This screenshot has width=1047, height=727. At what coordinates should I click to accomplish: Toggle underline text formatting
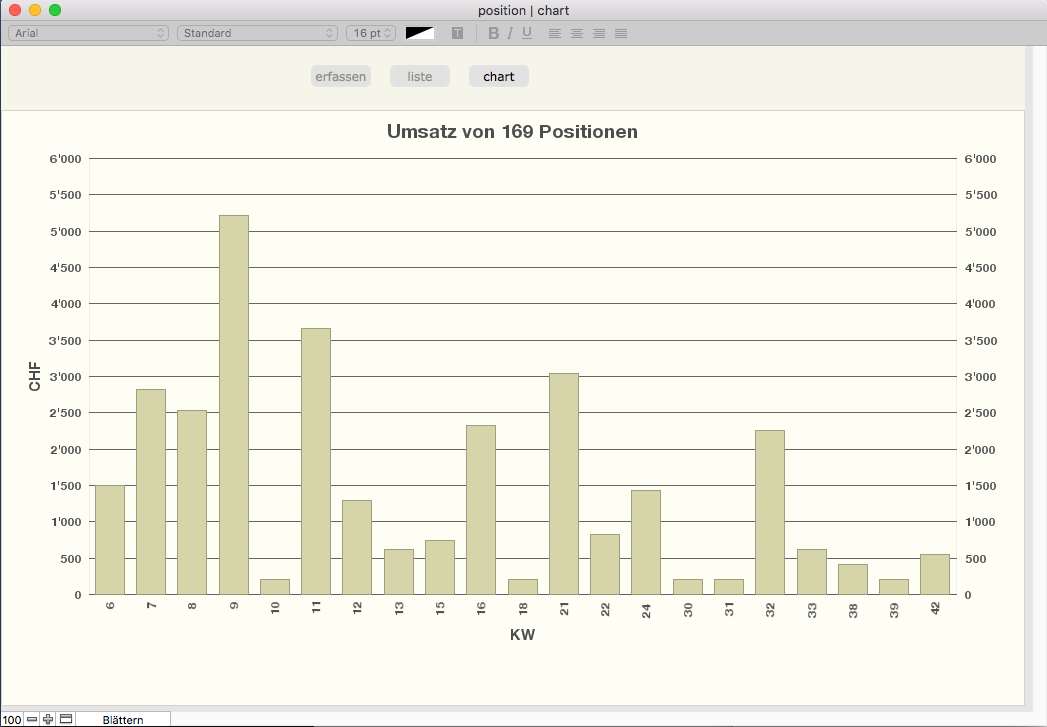point(527,33)
